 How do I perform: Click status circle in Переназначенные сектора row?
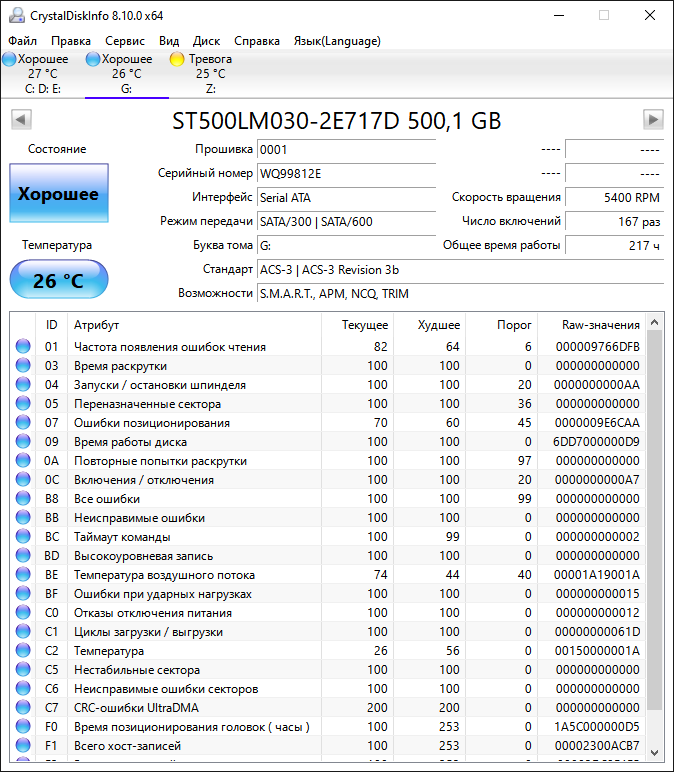[23, 404]
